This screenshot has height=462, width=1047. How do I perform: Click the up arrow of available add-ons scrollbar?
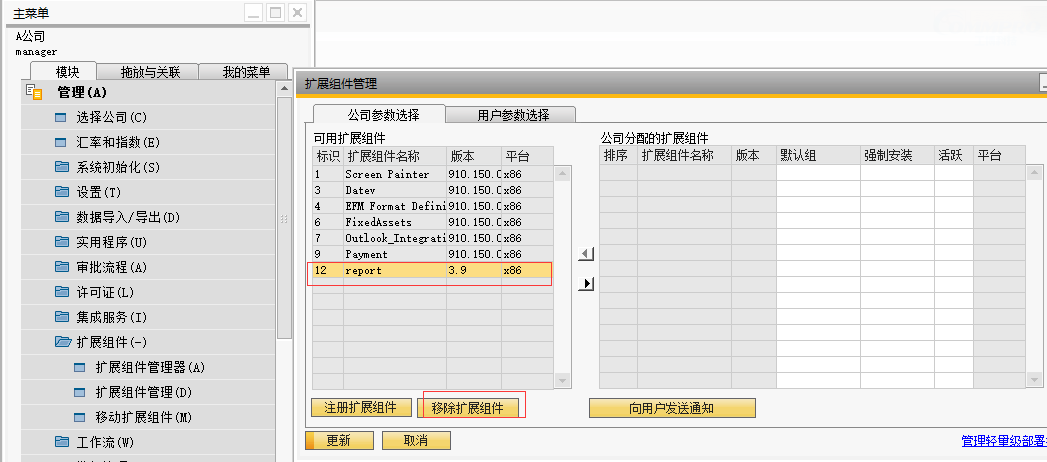(x=563, y=174)
